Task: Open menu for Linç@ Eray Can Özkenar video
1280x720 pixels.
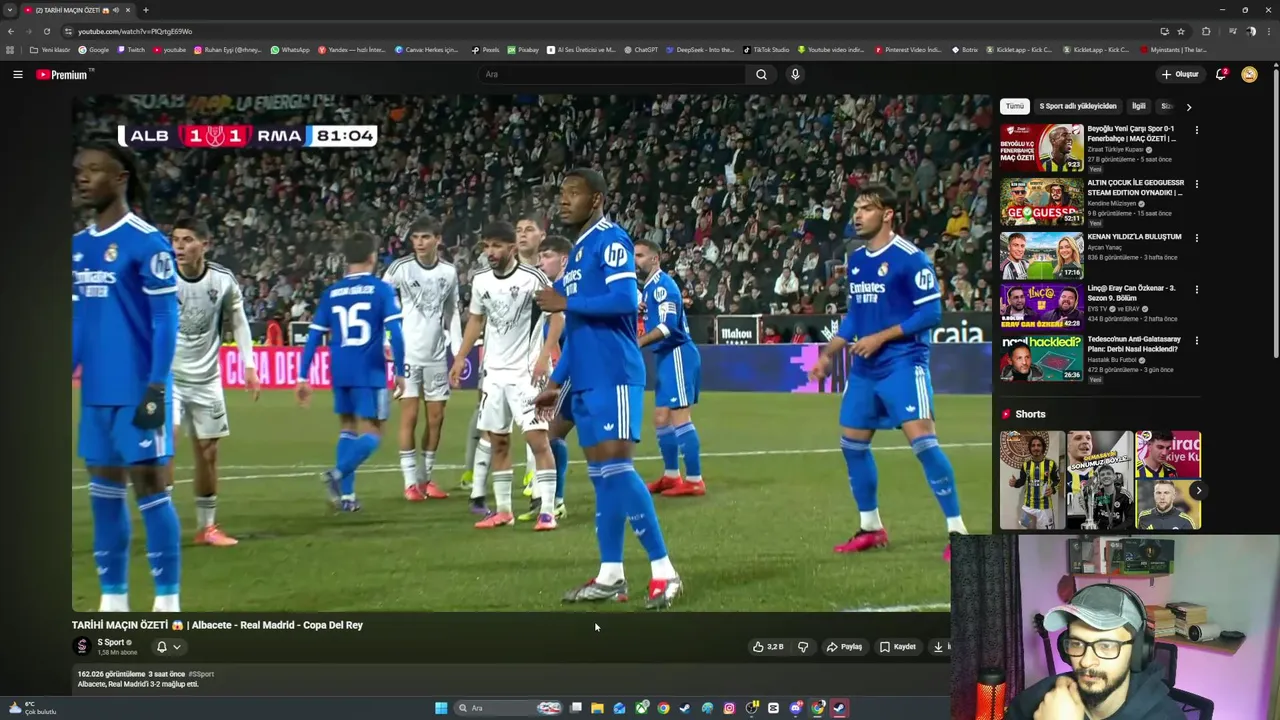Action: [x=1196, y=289]
